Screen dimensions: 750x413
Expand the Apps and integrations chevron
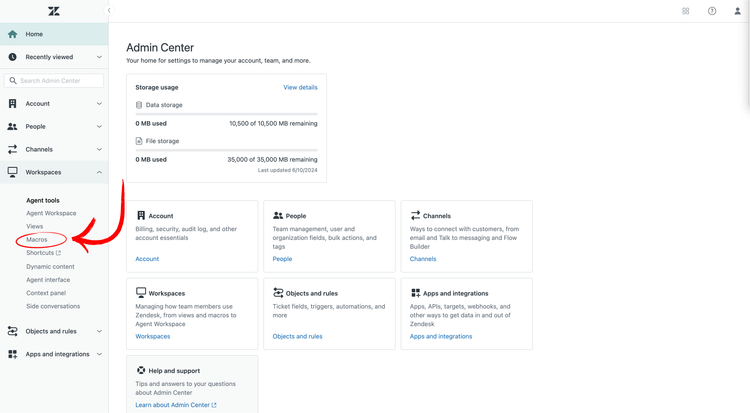99,354
